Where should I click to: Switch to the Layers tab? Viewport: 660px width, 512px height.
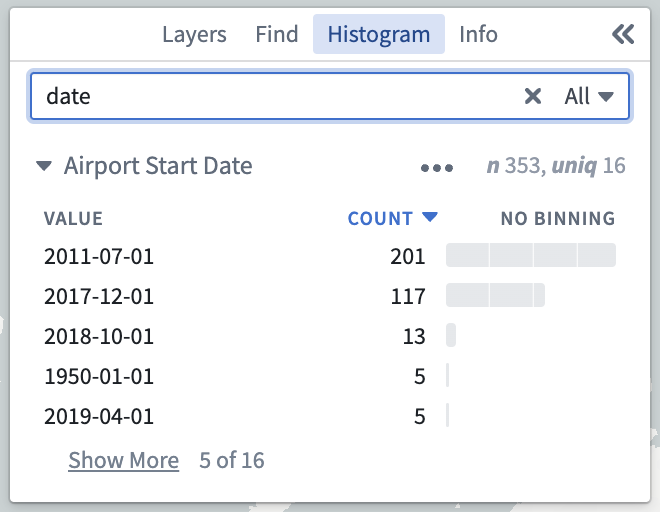click(x=194, y=34)
